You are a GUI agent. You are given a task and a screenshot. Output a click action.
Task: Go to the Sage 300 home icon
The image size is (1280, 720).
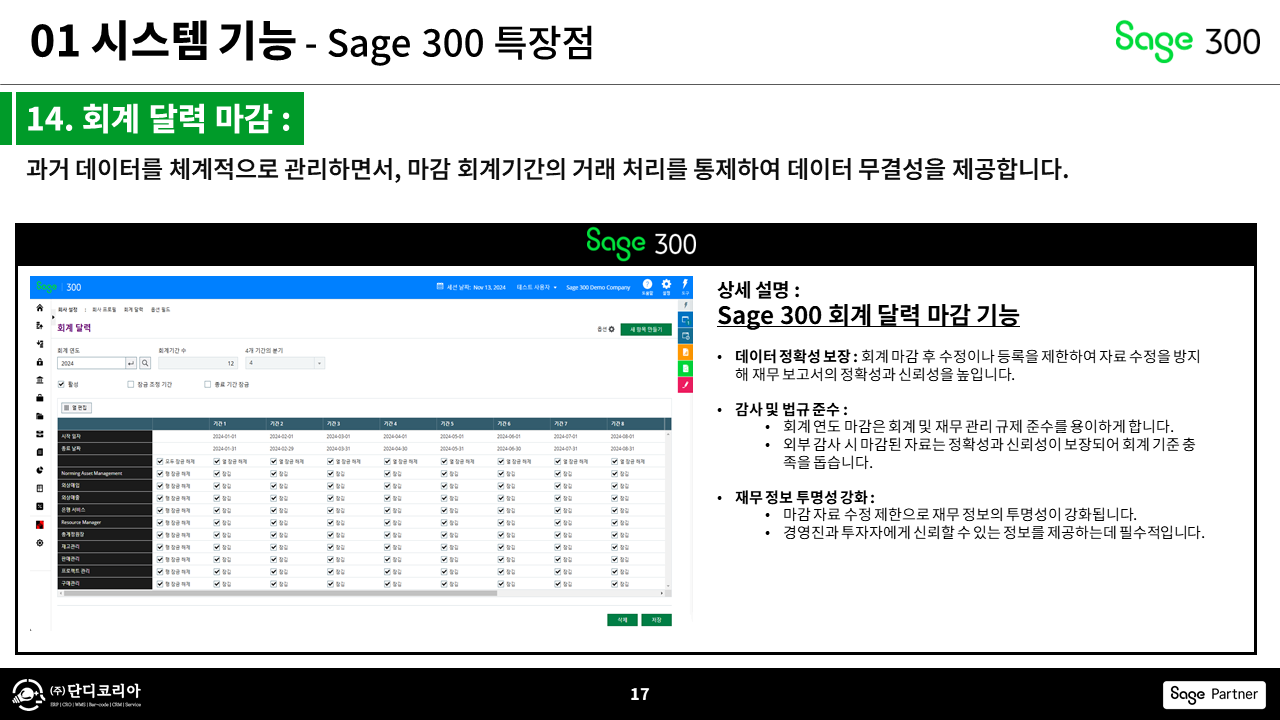pyautogui.click(x=39, y=309)
